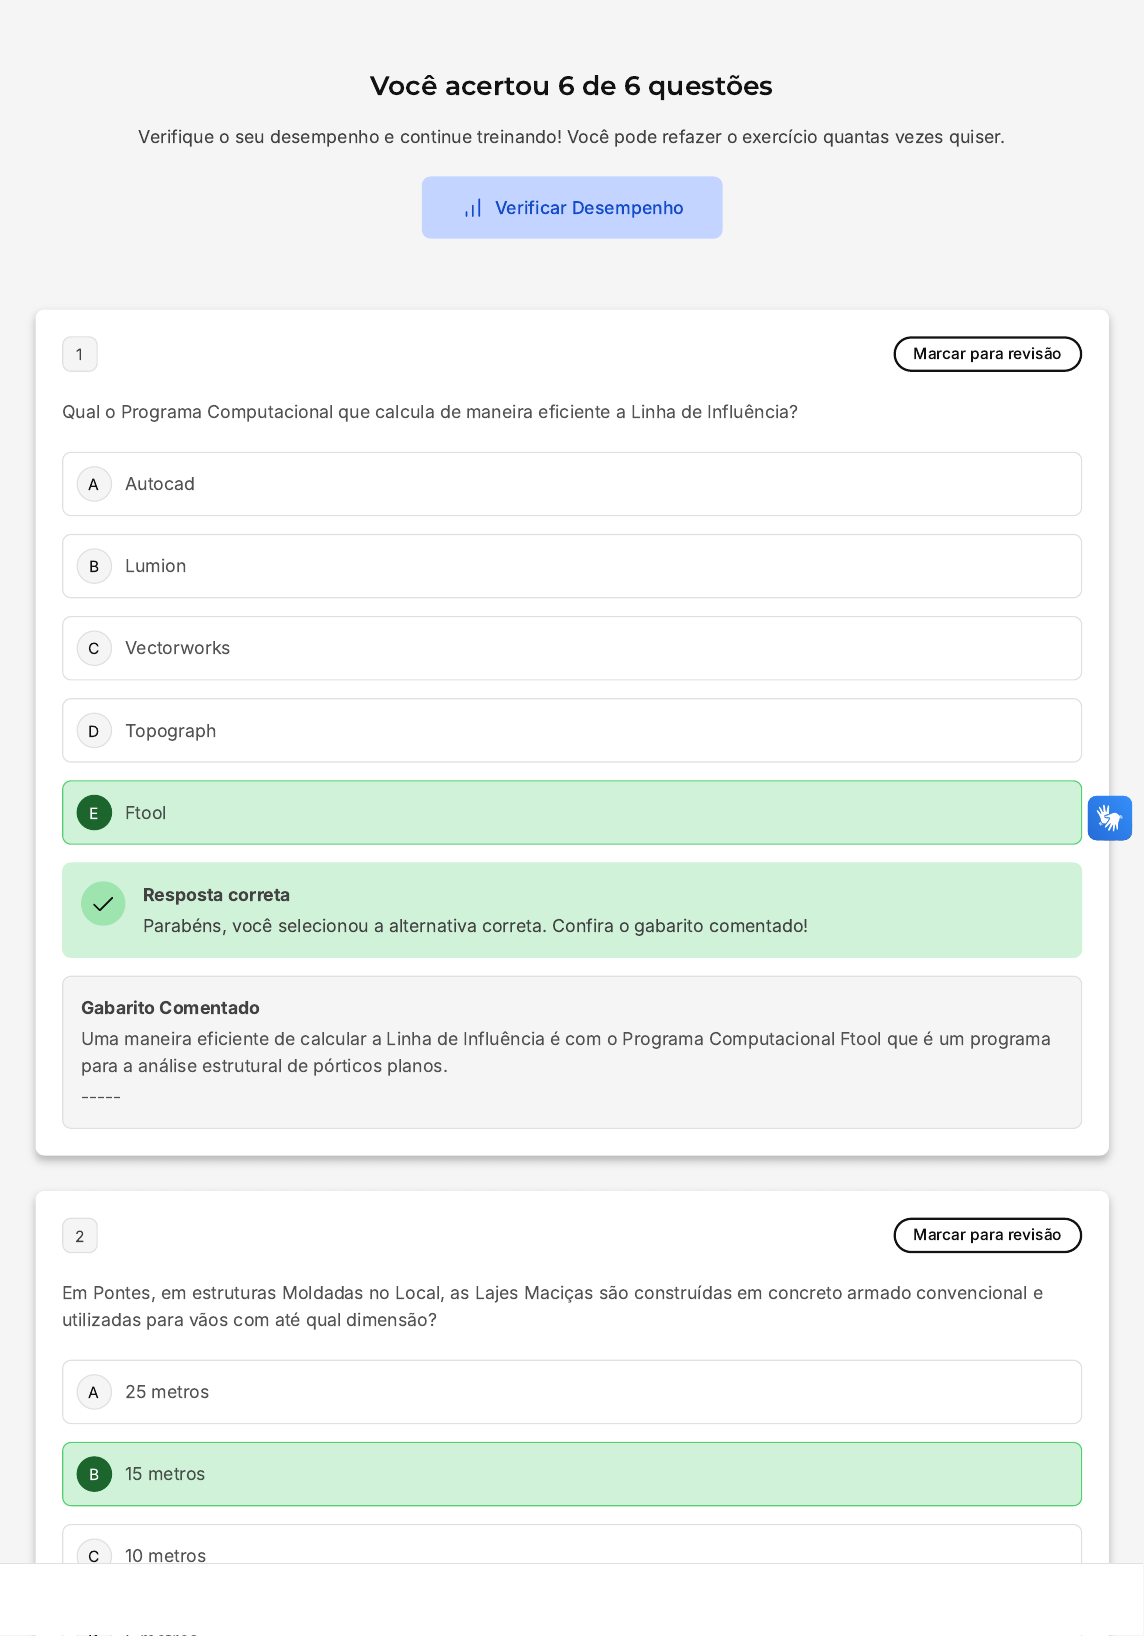Click the letter E circle badge
Viewport: 1144px width, 1636px height.
coord(94,813)
